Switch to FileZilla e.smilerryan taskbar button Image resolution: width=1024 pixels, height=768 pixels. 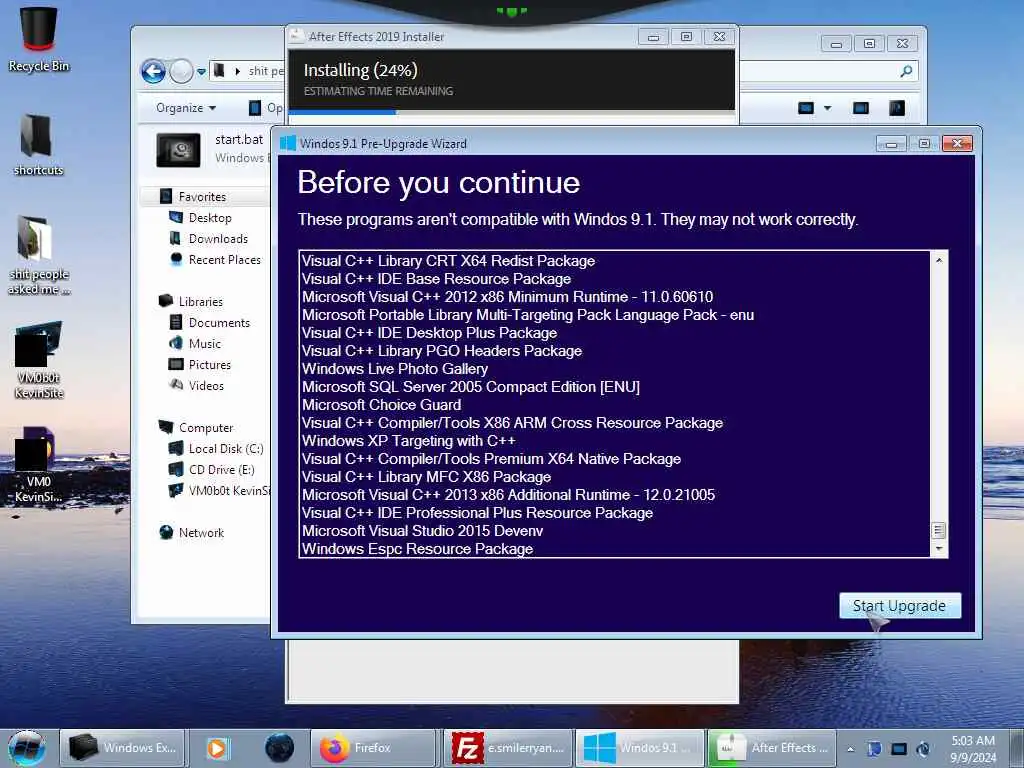pyautogui.click(x=508, y=748)
